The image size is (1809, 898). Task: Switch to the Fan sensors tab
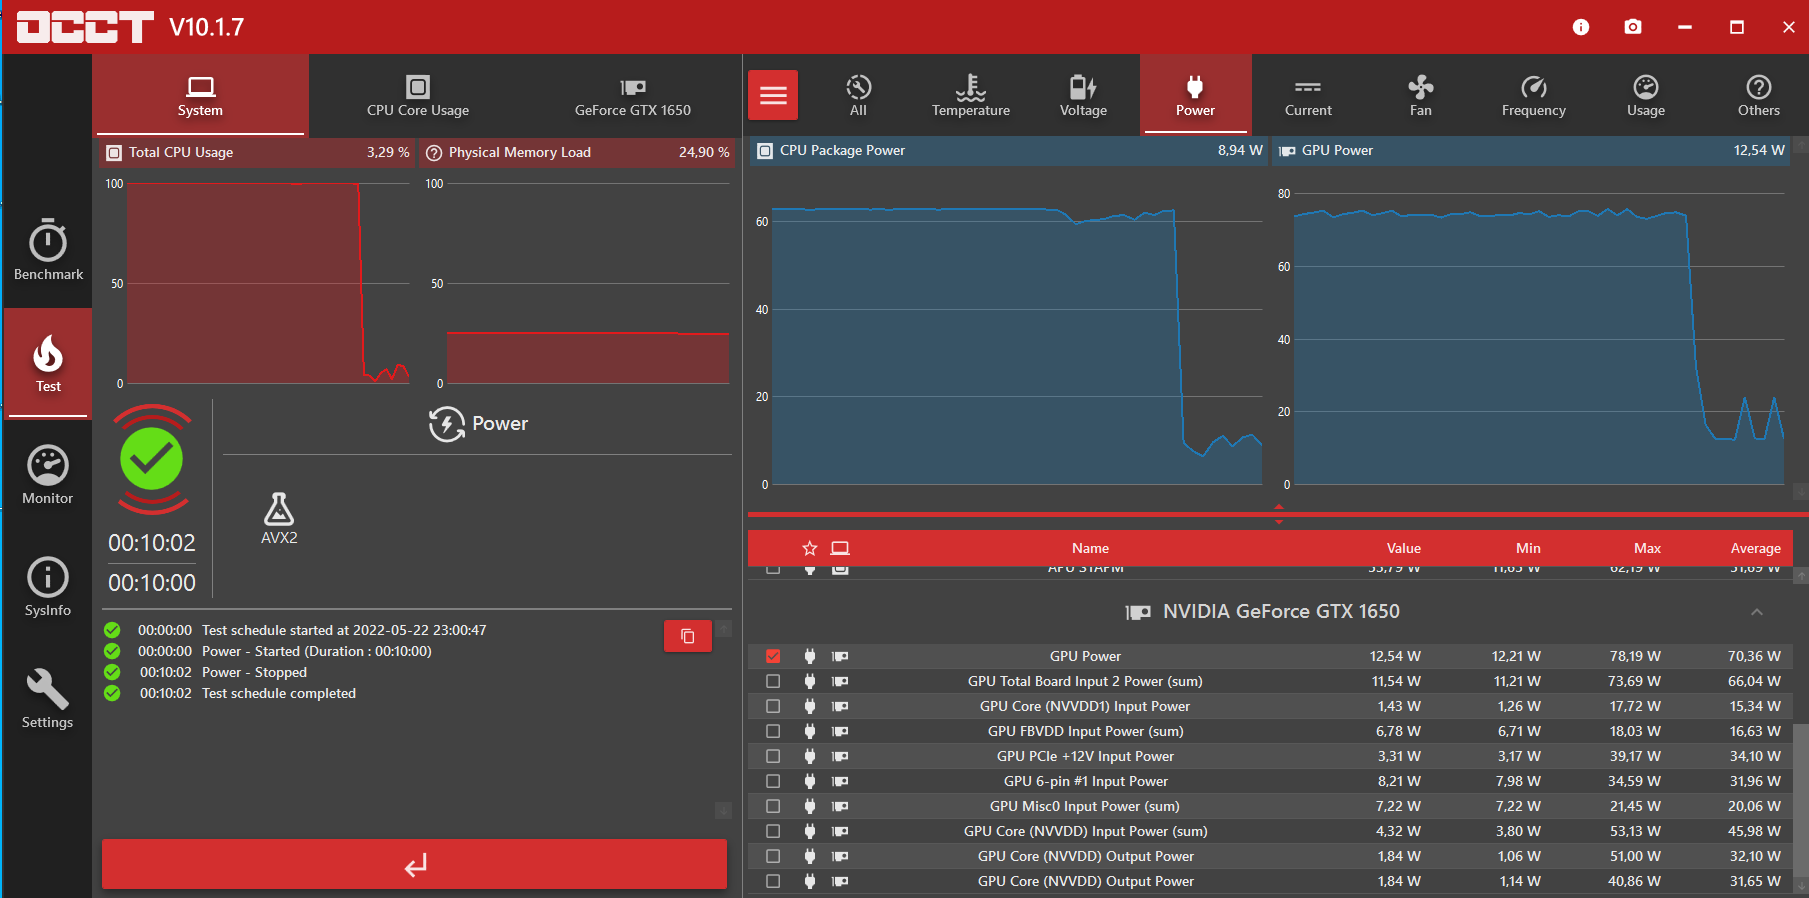[x=1421, y=95]
